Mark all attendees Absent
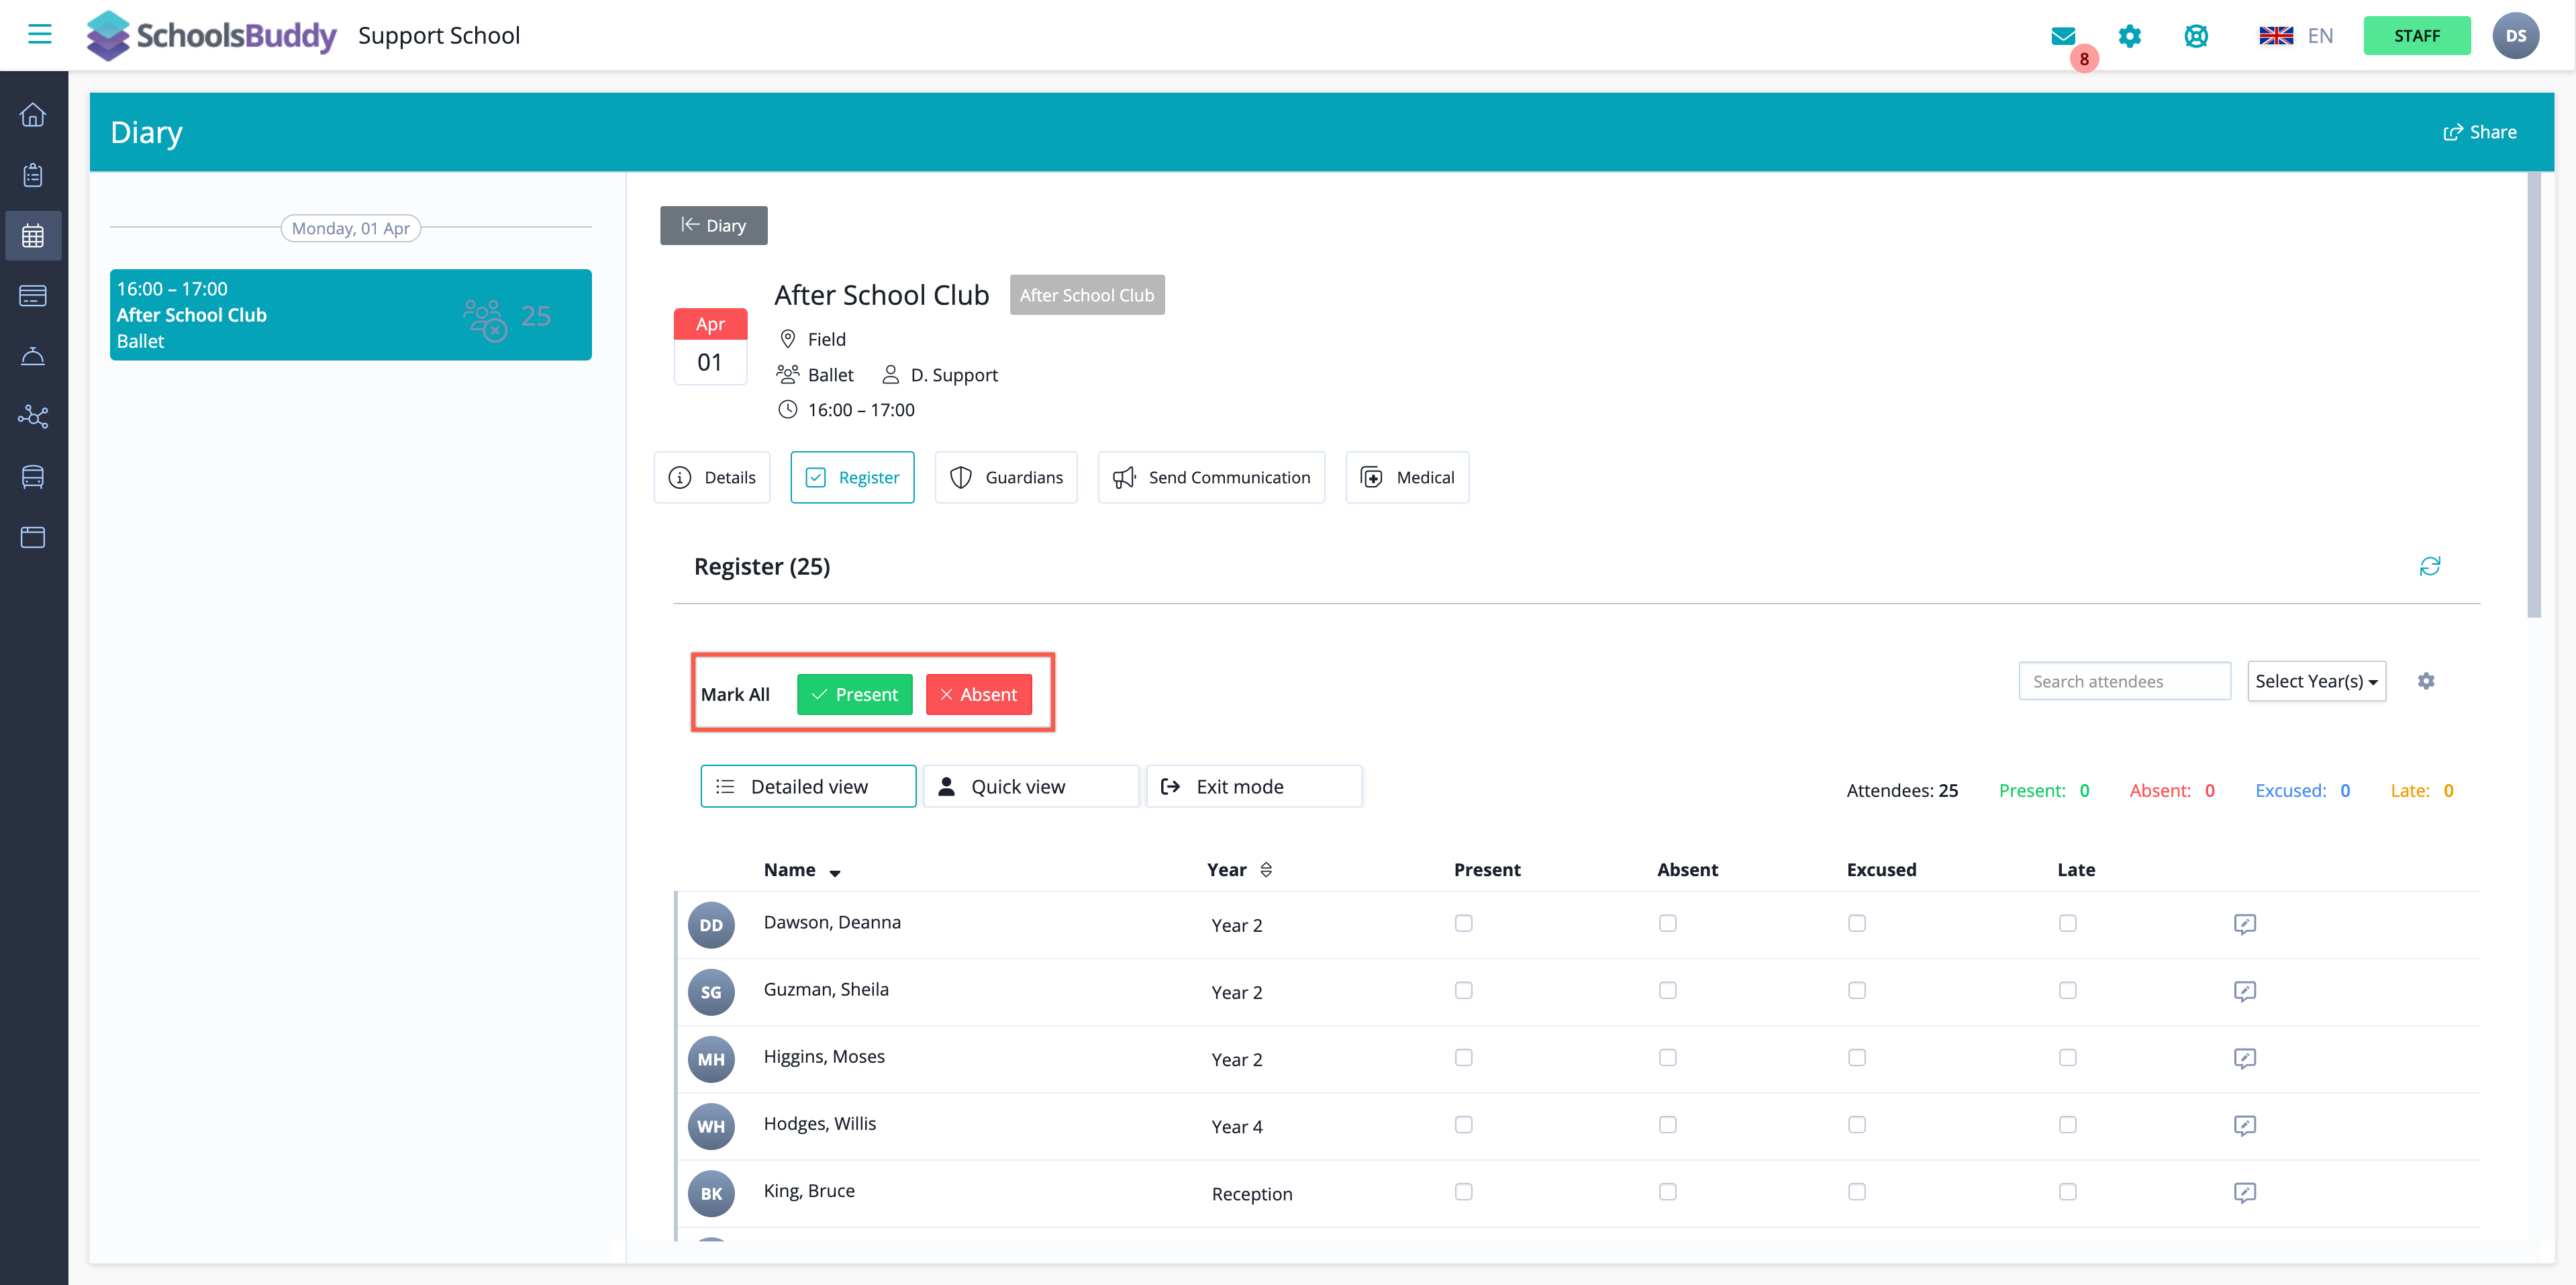 pyautogui.click(x=979, y=694)
